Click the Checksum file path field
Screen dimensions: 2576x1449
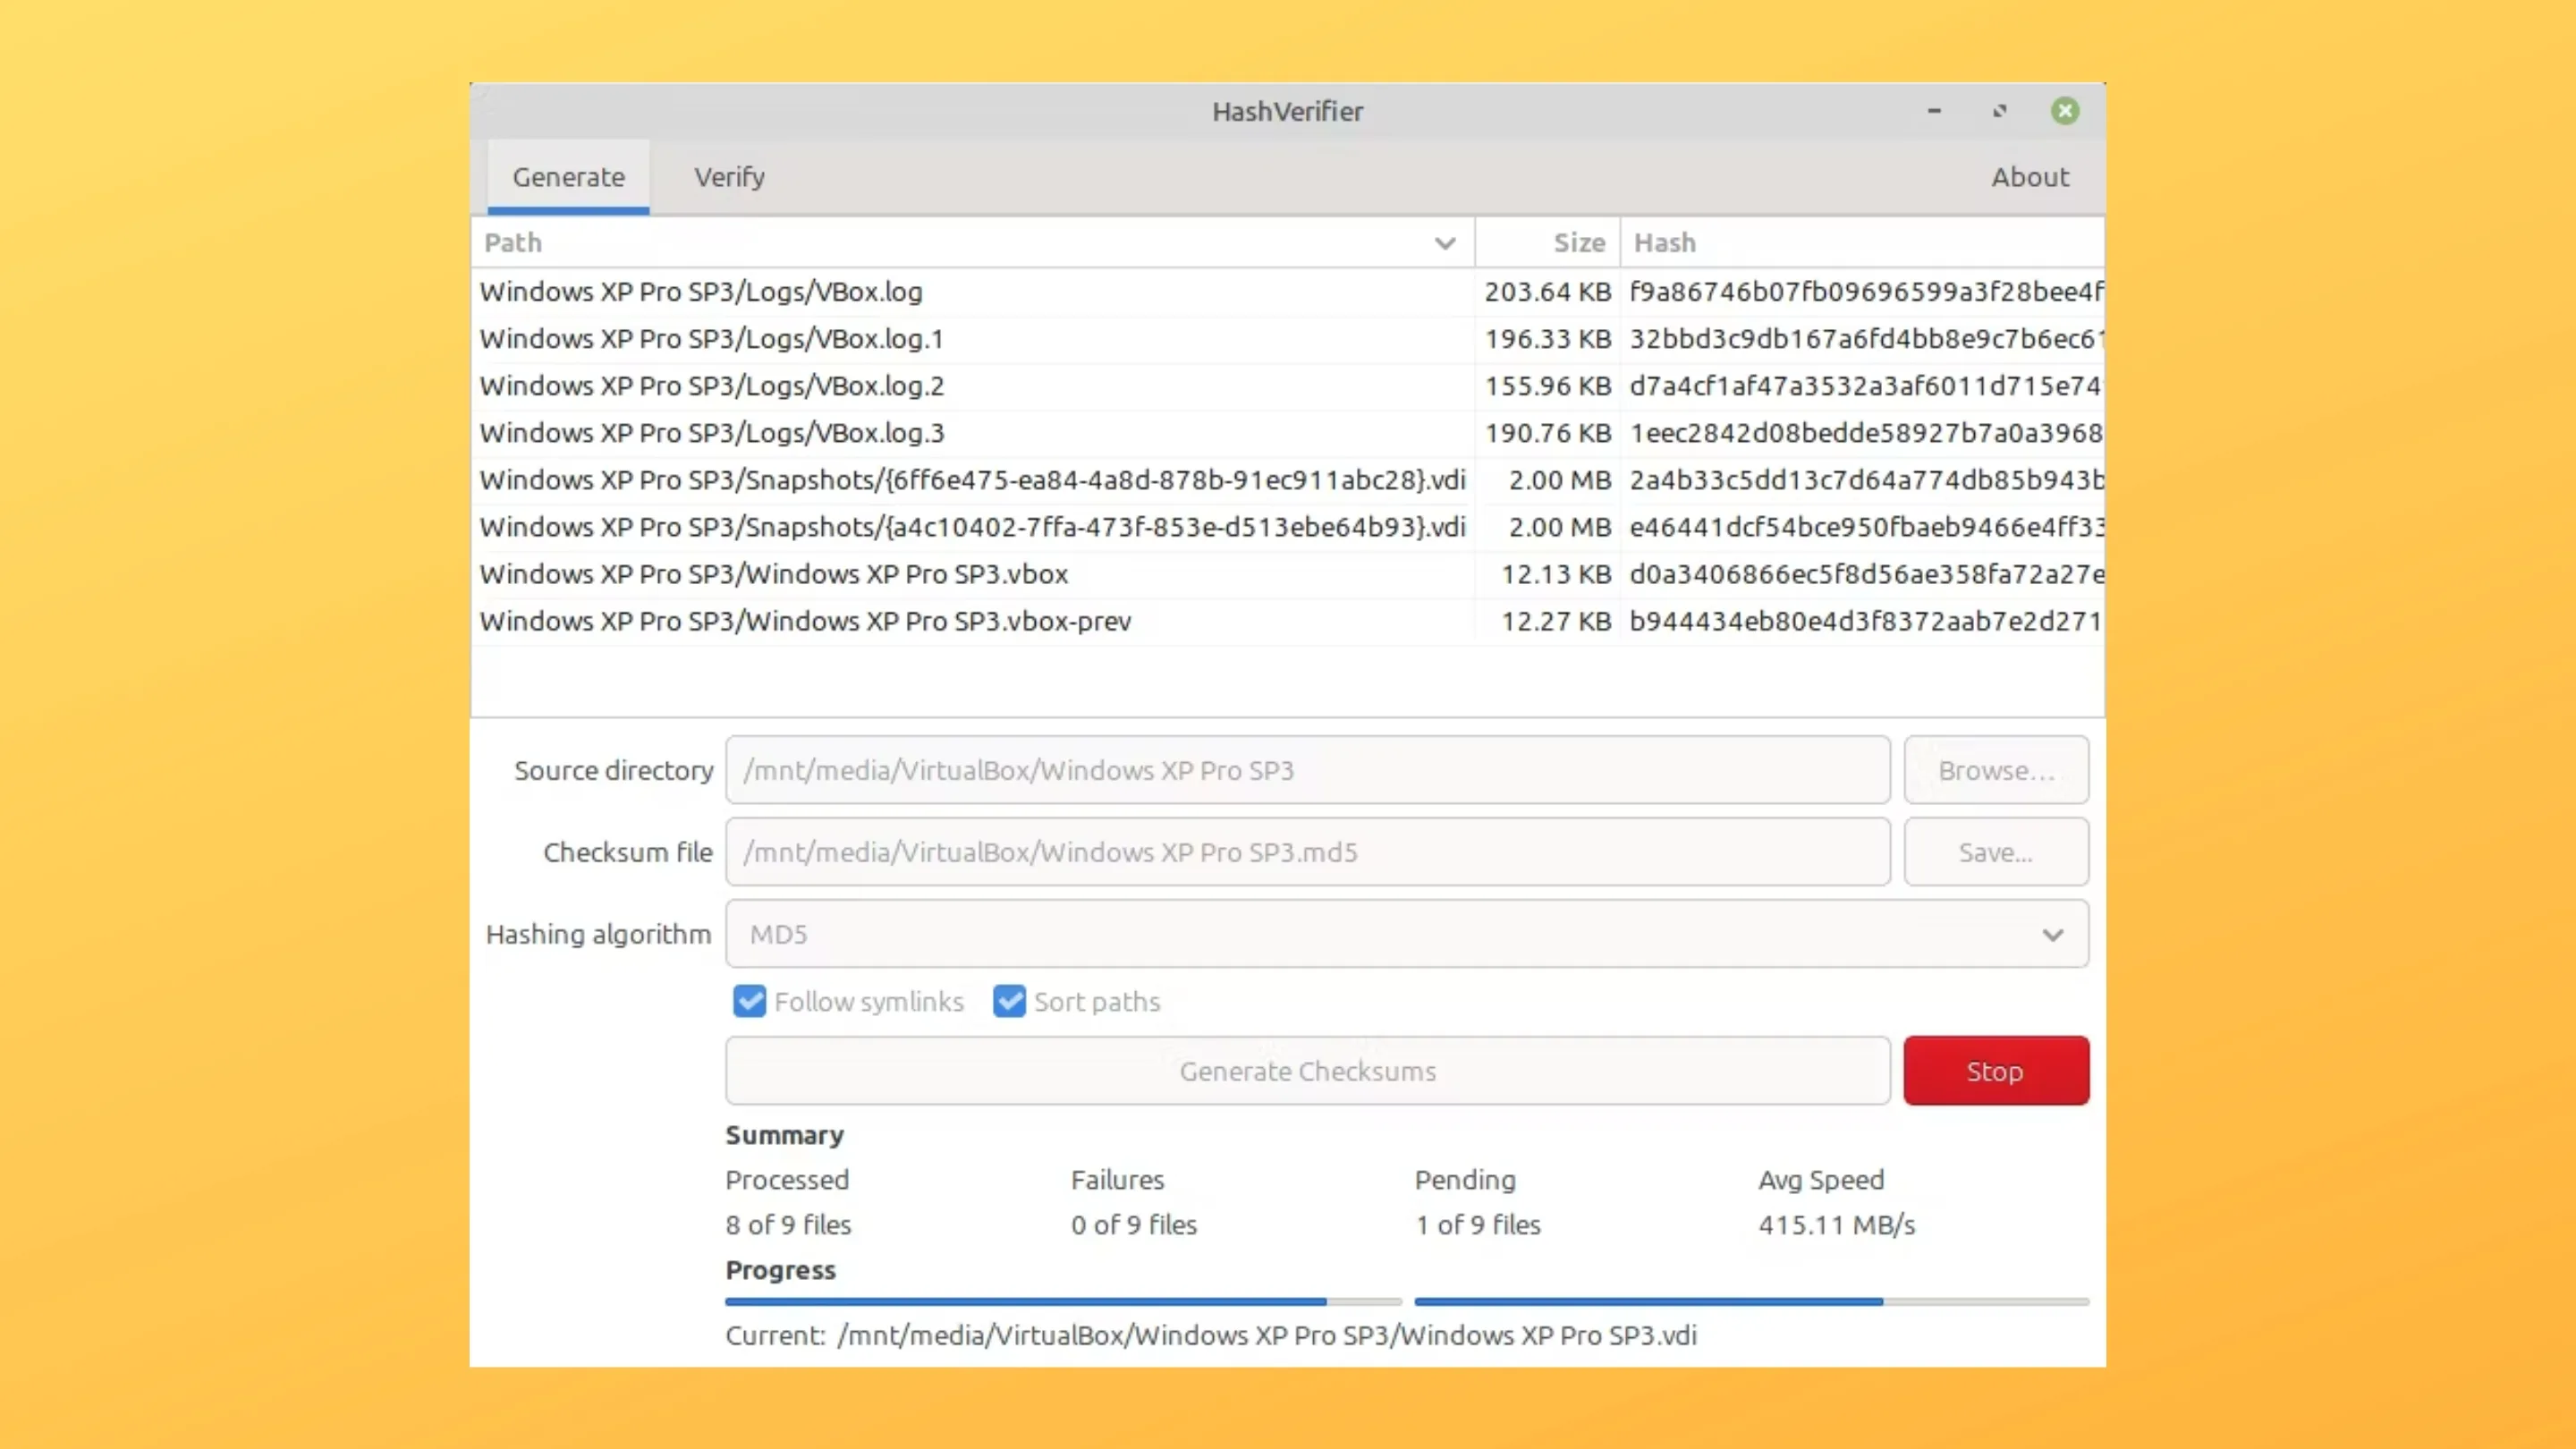click(x=1307, y=852)
